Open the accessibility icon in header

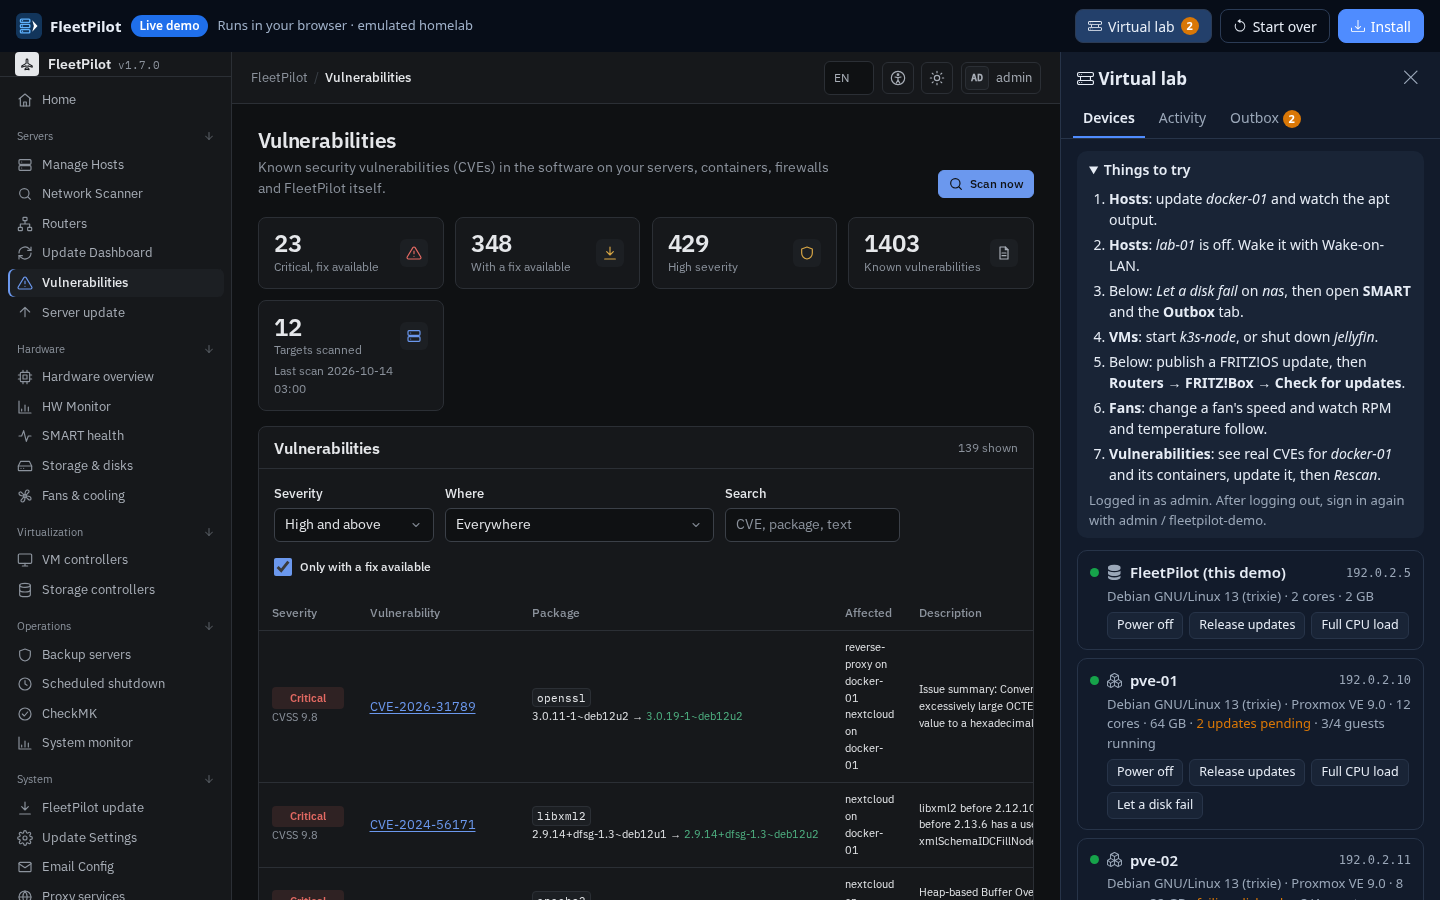coord(898,78)
